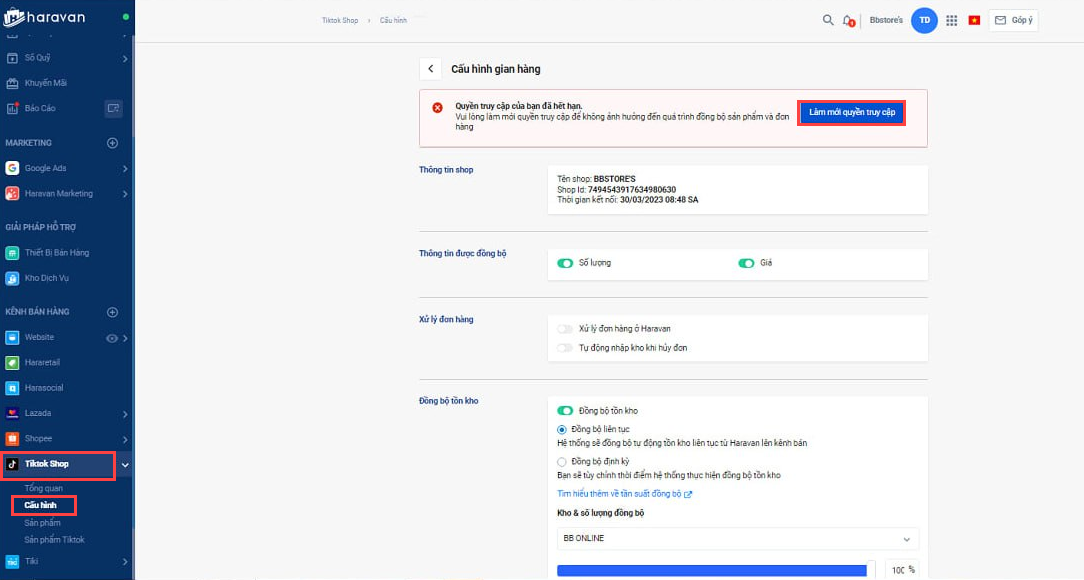This screenshot has width=1084, height=580.
Task: Toggle the Giá sync switch
Action: [746, 263]
